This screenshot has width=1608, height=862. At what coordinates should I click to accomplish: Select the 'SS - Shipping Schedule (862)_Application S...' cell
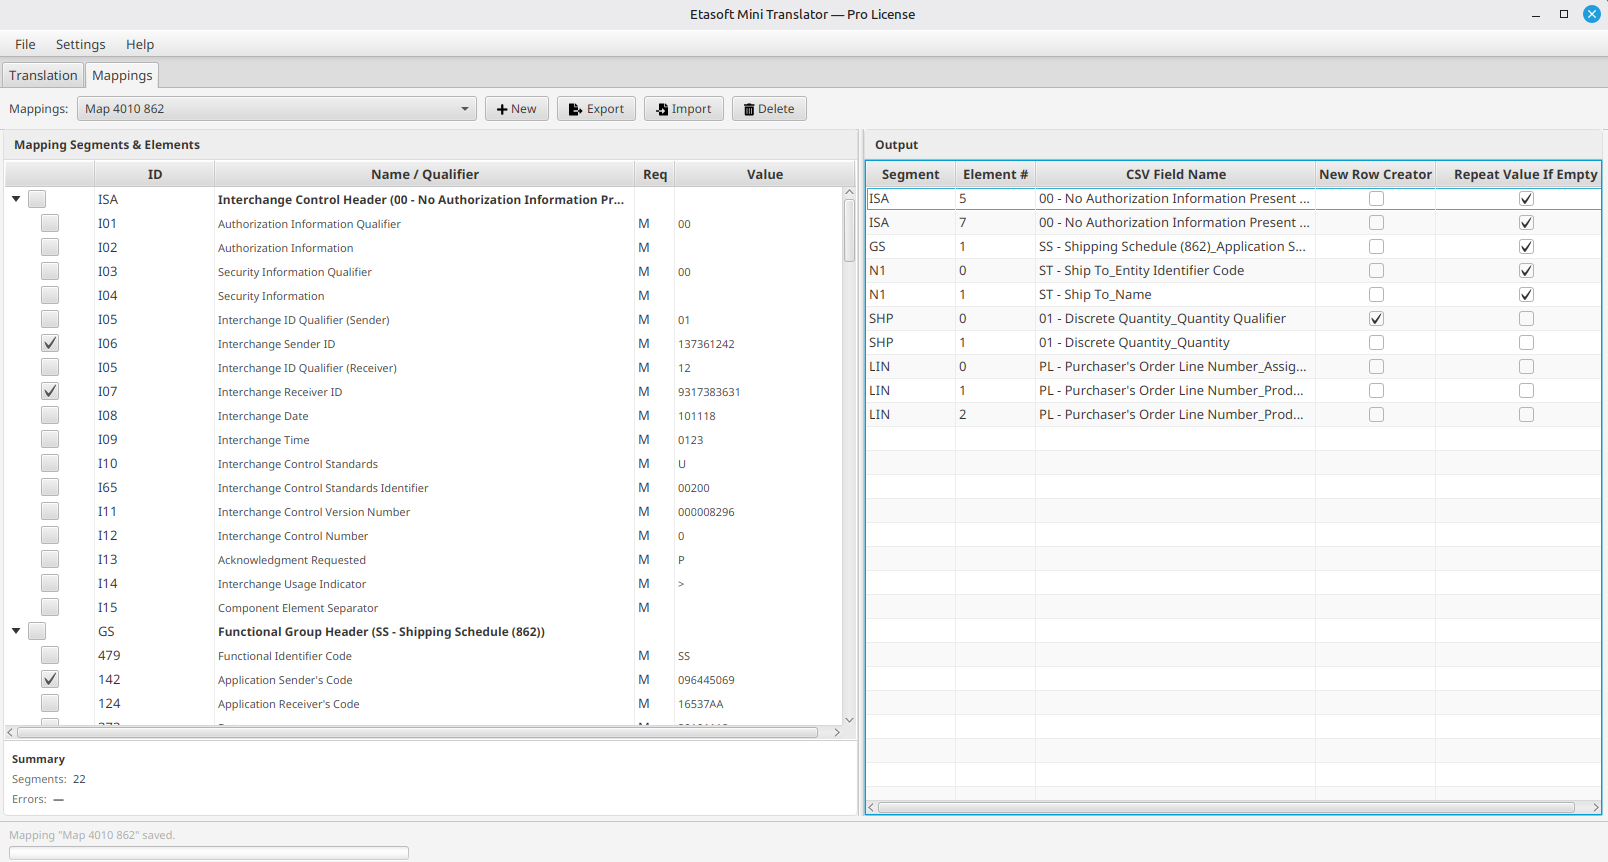tap(1175, 246)
